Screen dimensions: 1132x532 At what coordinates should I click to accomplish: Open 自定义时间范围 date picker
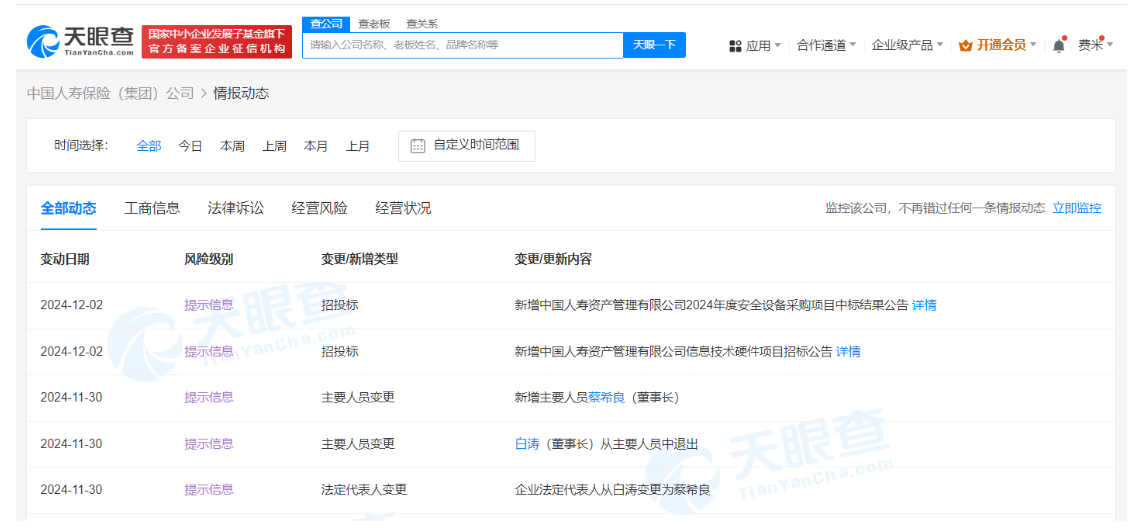click(466, 146)
